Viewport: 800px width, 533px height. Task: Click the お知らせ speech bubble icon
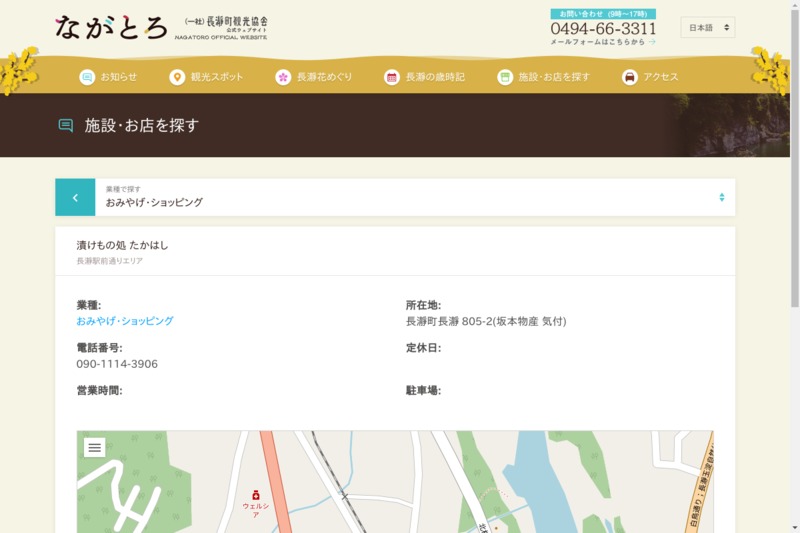tap(87, 77)
